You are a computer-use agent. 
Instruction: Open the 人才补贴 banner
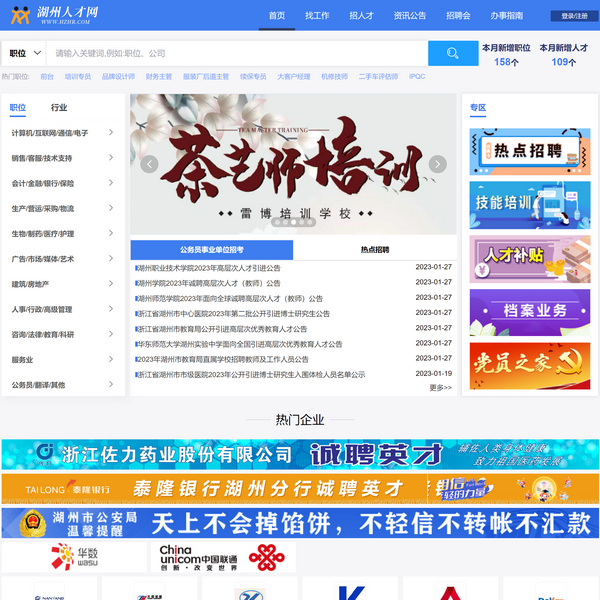pyautogui.click(x=530, y=256)
